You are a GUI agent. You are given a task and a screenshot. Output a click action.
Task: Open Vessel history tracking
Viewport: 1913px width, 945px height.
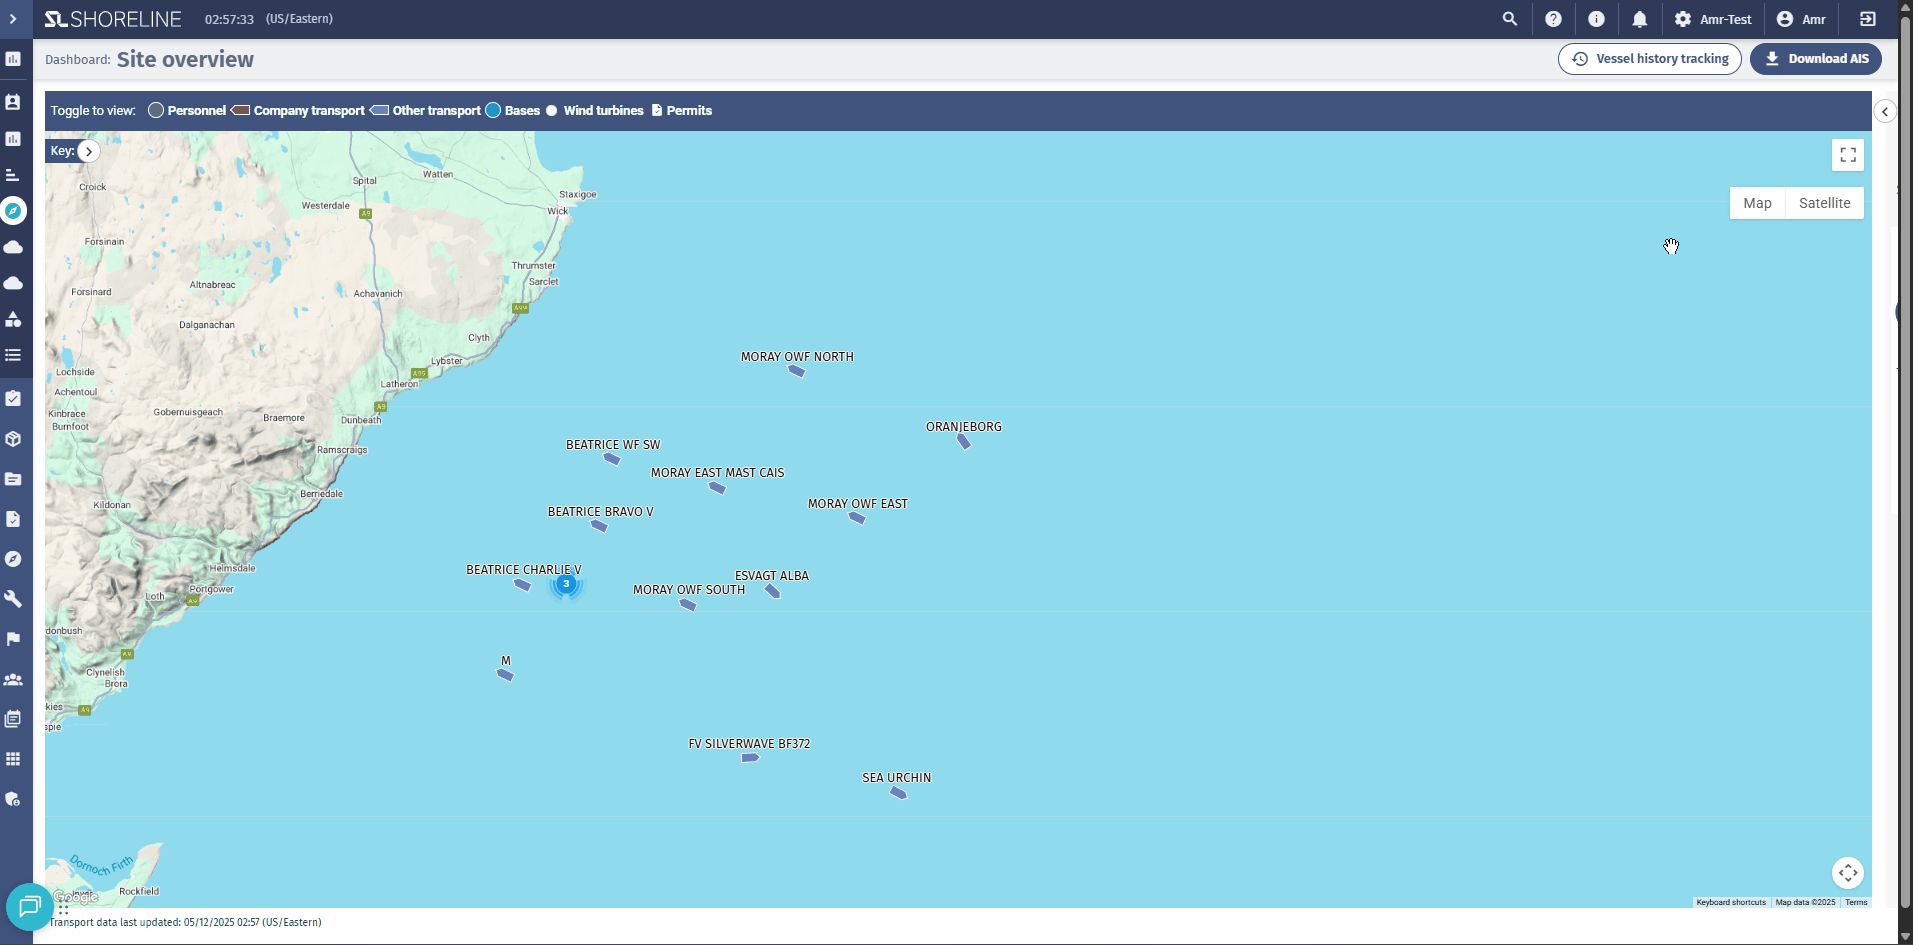coord(1649,59)
